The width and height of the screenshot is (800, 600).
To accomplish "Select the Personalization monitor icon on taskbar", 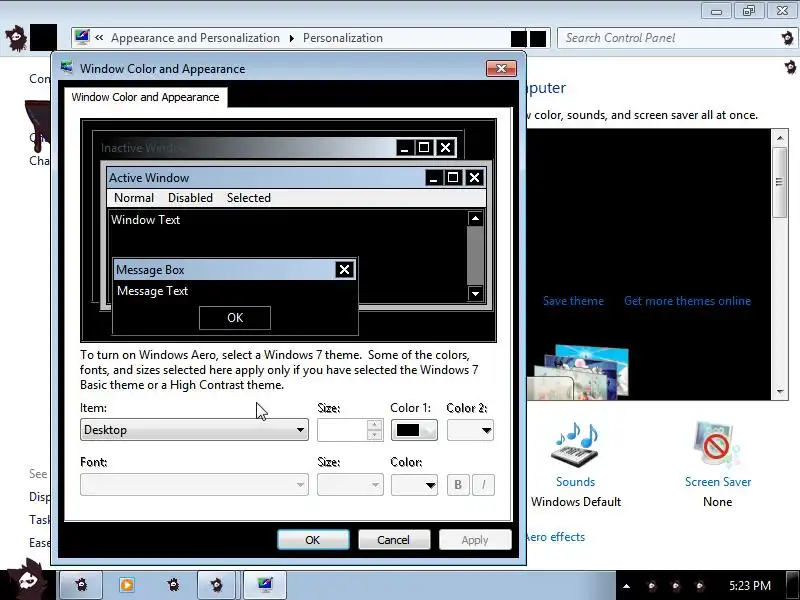I will point(265,584).
